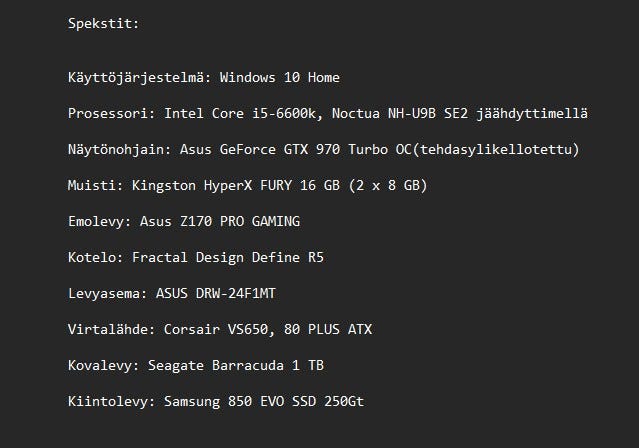Click the "Levyasema" label

coord(104,293)
